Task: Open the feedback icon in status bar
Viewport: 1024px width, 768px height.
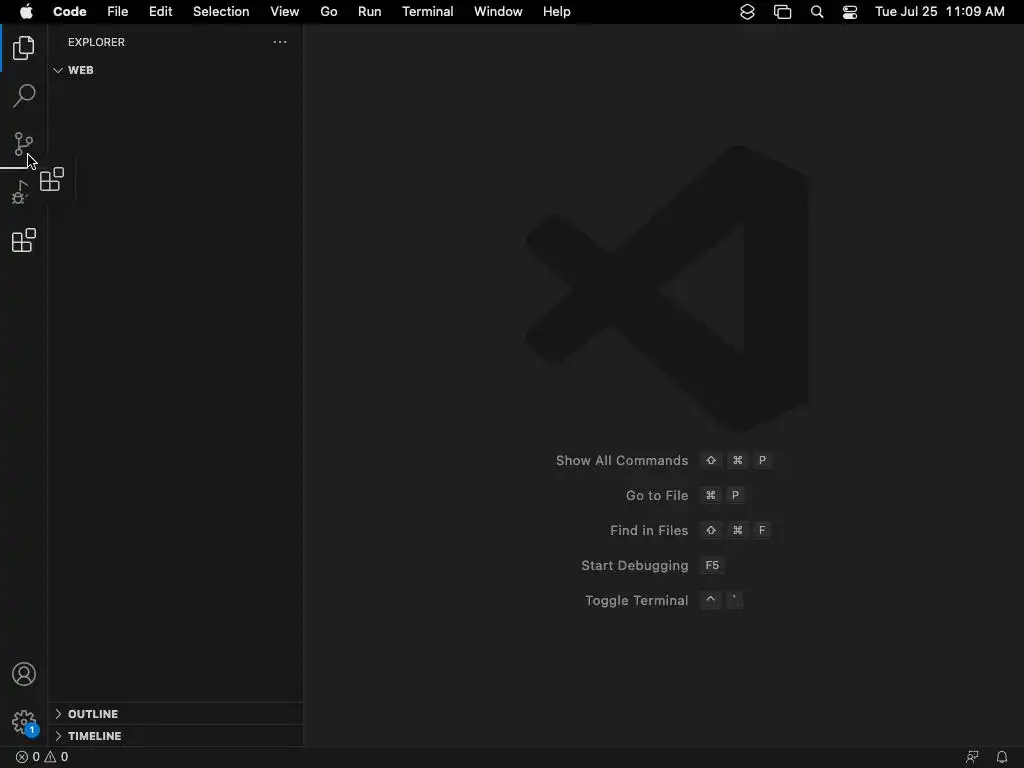Action: tap(972, 757)
